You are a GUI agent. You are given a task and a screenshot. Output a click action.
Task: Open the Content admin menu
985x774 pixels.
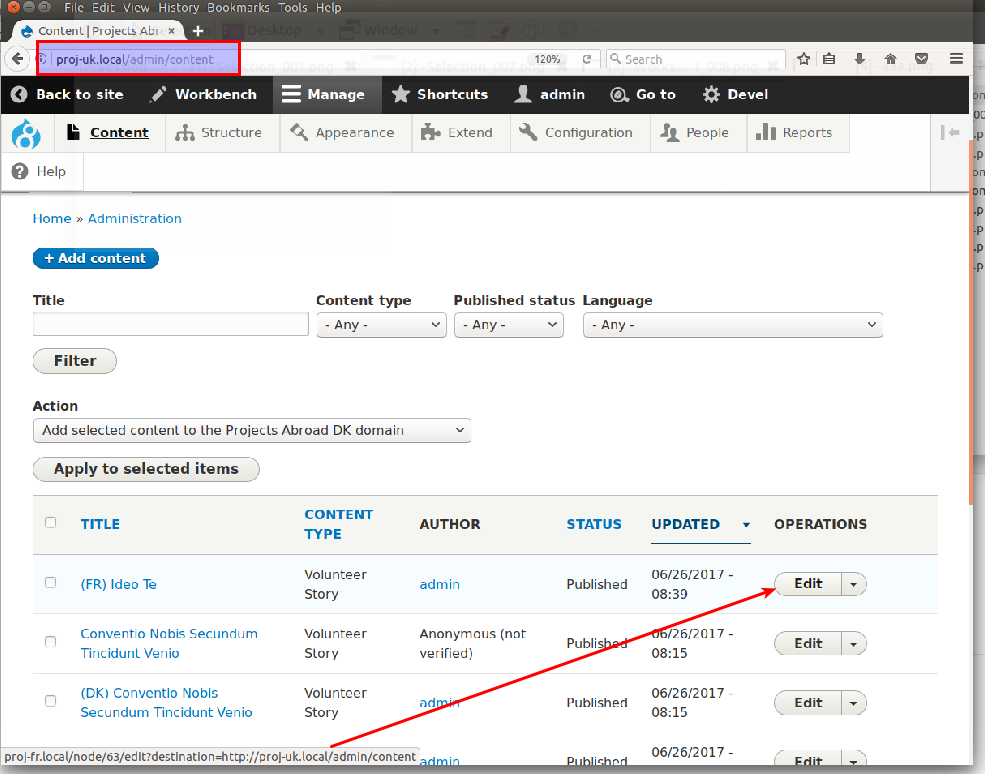109,133
